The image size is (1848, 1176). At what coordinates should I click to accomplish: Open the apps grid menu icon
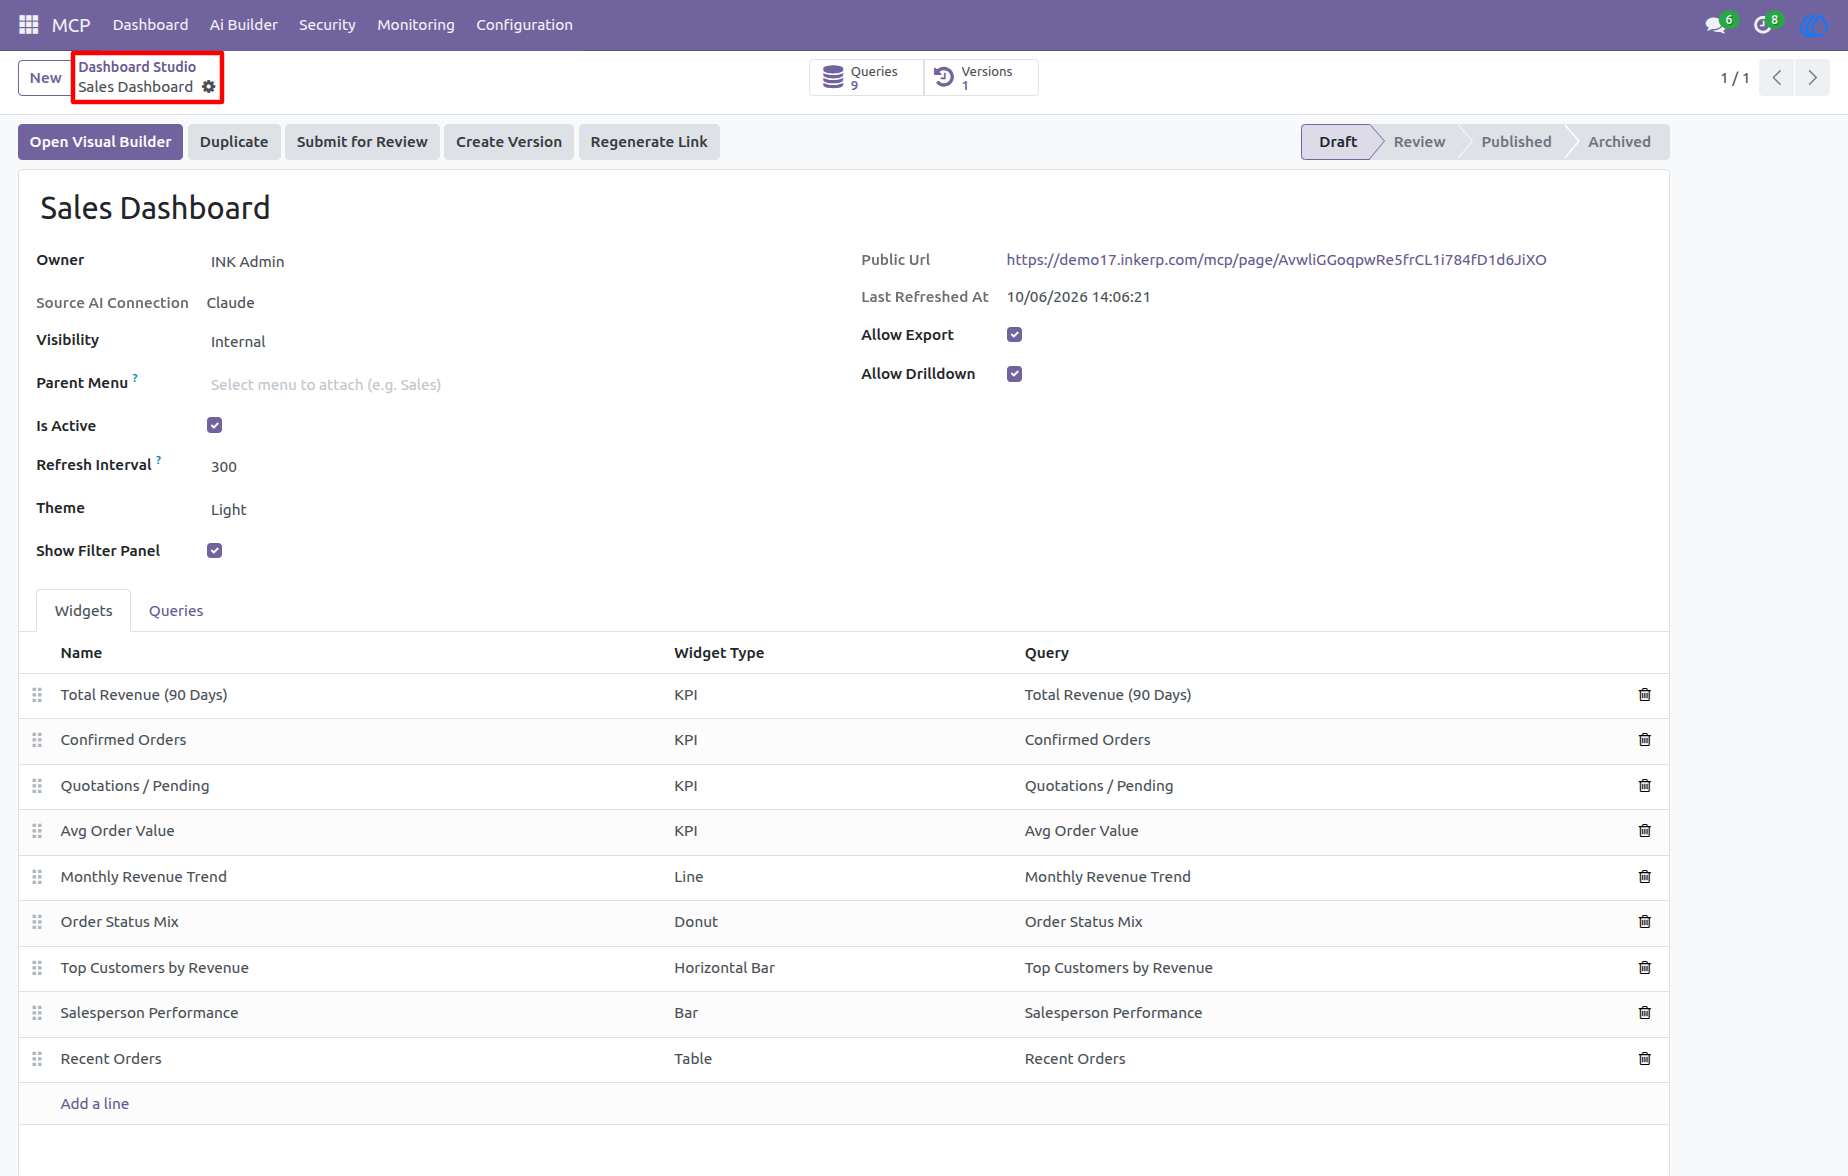(28, 24)
